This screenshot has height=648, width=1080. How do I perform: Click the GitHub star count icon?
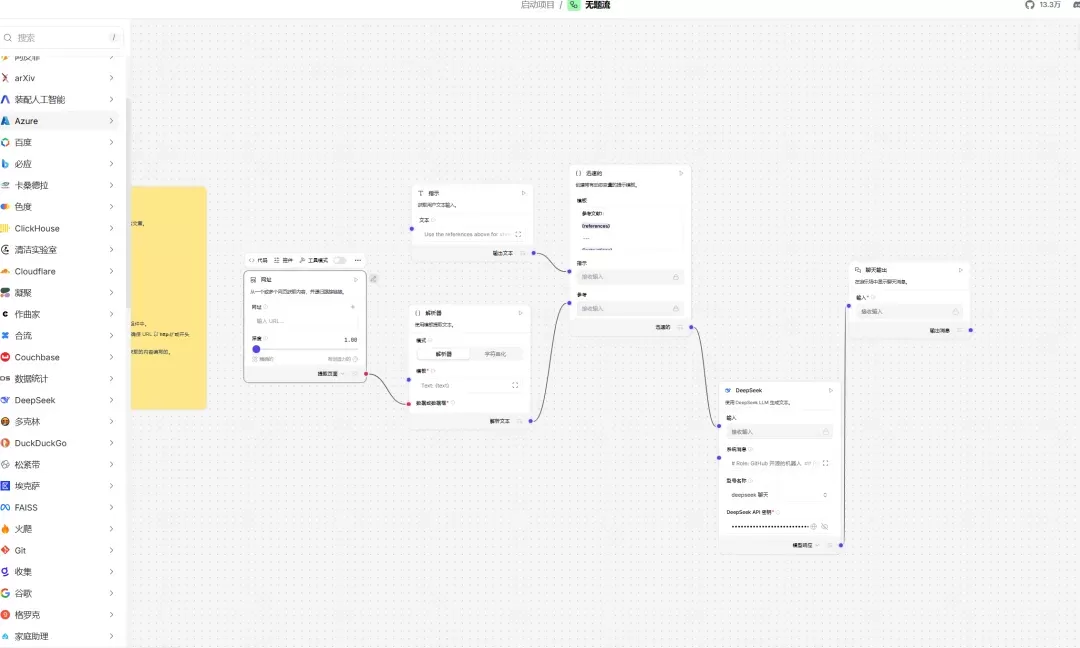coord(1030,5)
